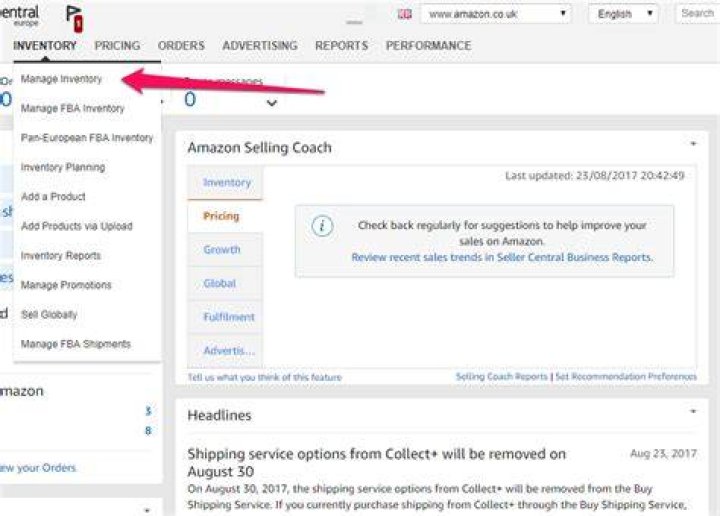Collapse the Amazon Selling Coach panel arrow
Screen dimensions: 720x516
(x=693, y=144)
